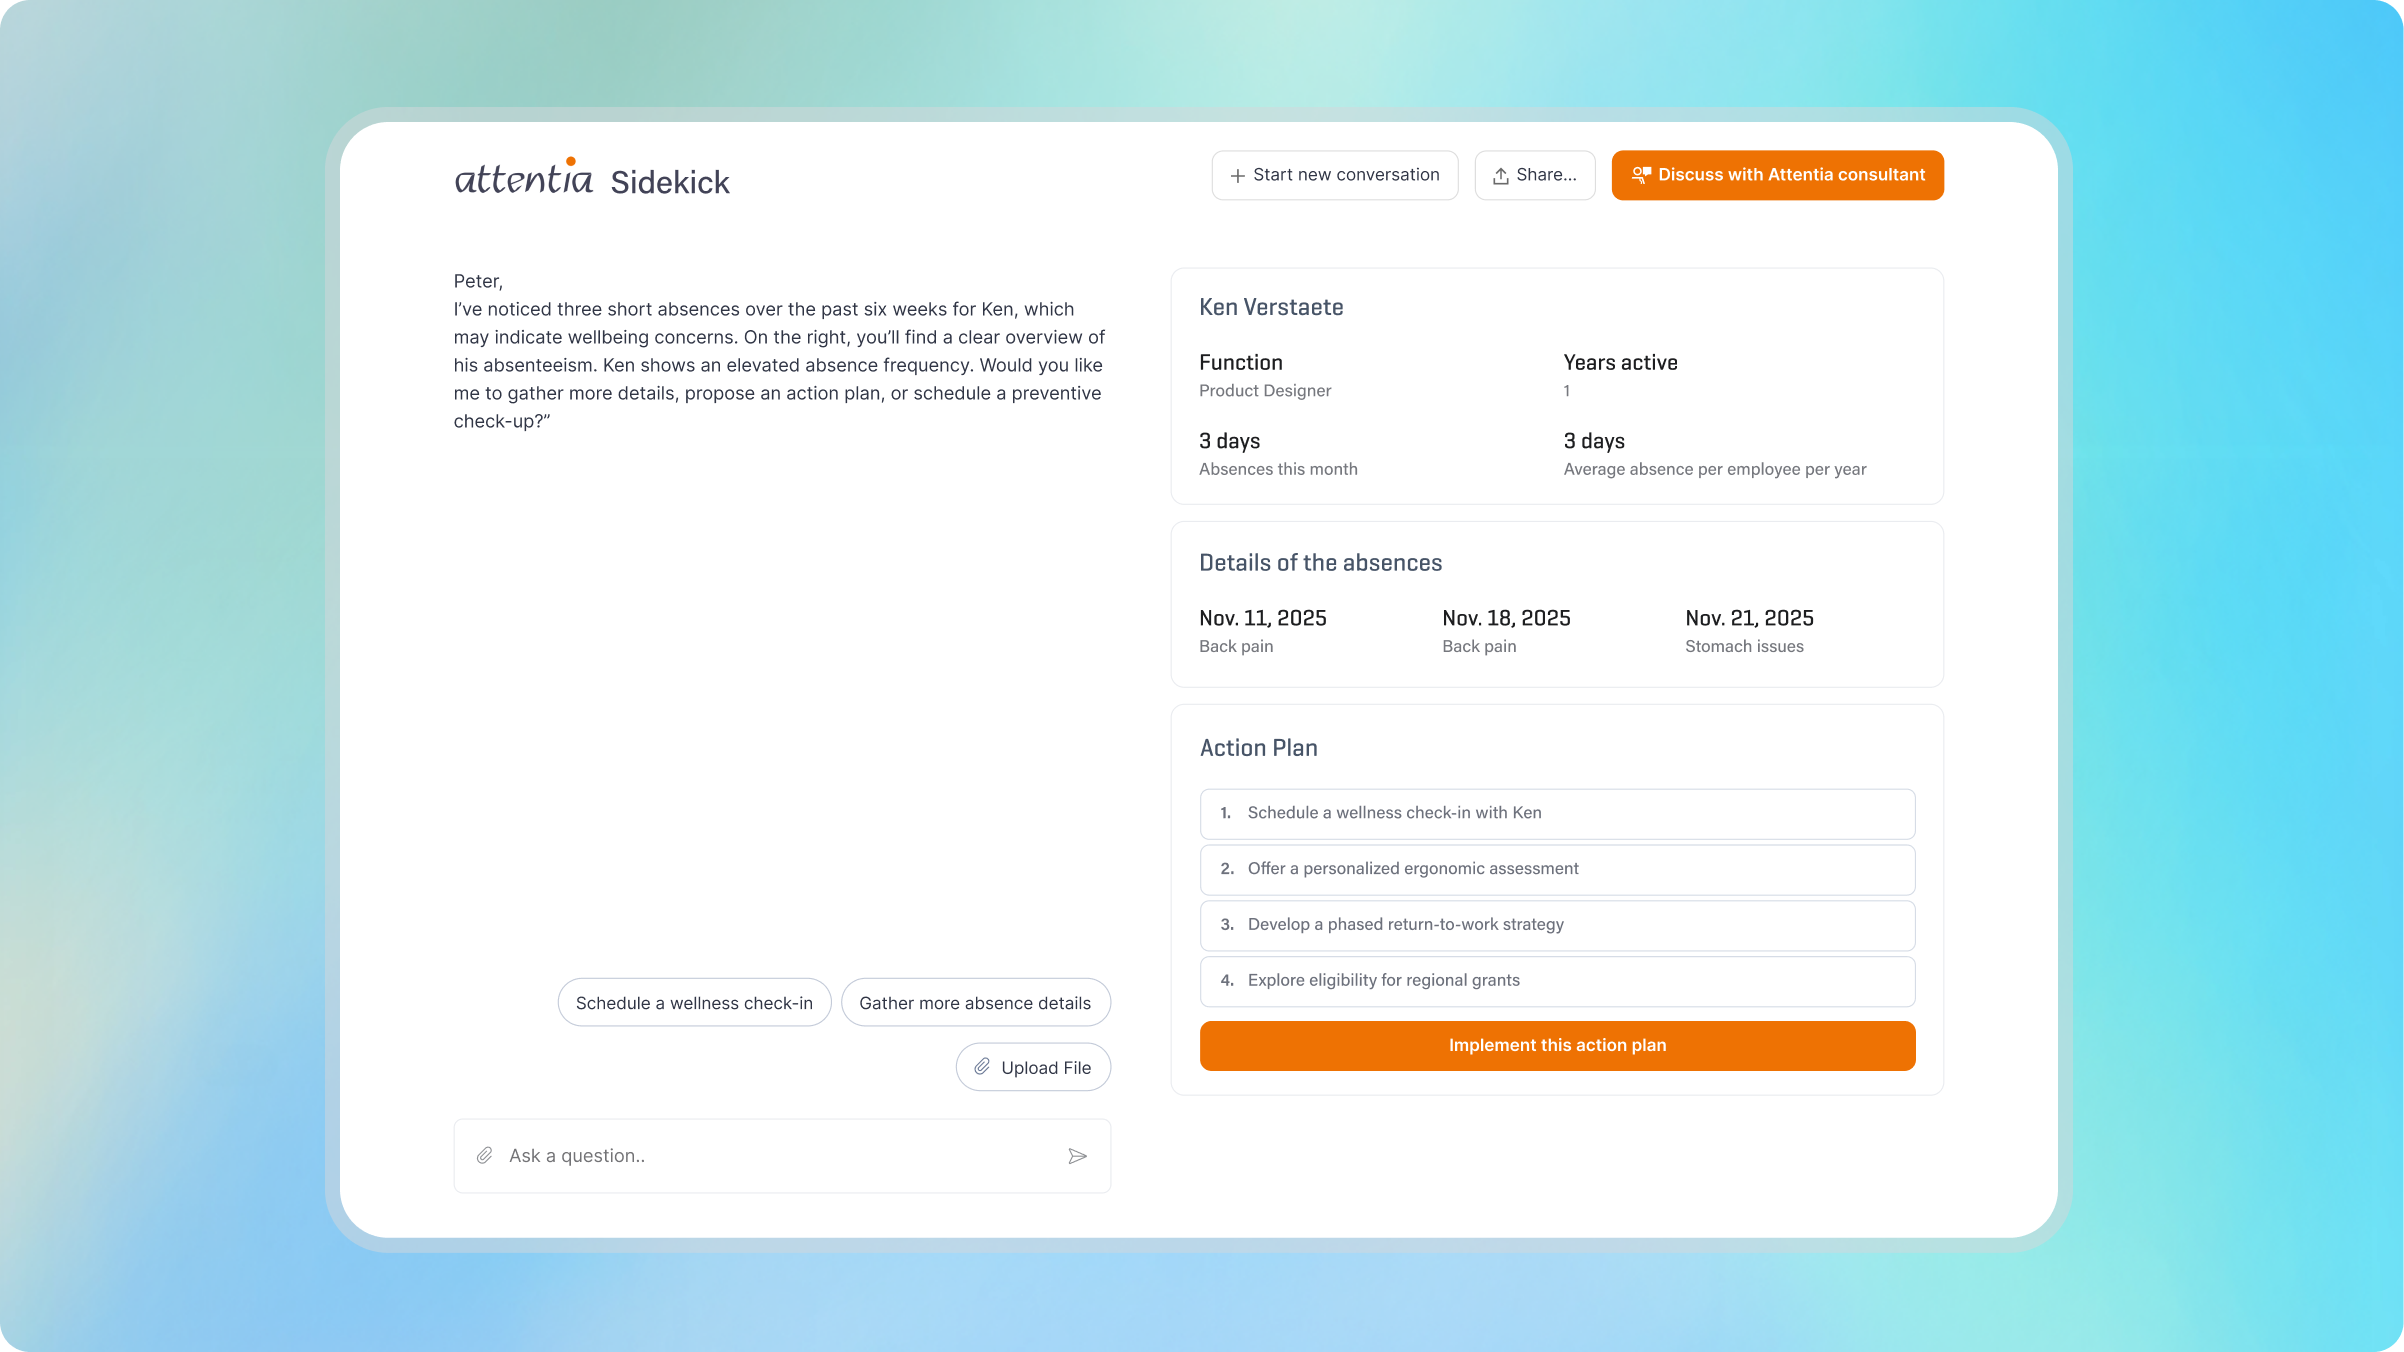Open the Nov. 21, 2025 absence entry

[x=1748, y=630]
